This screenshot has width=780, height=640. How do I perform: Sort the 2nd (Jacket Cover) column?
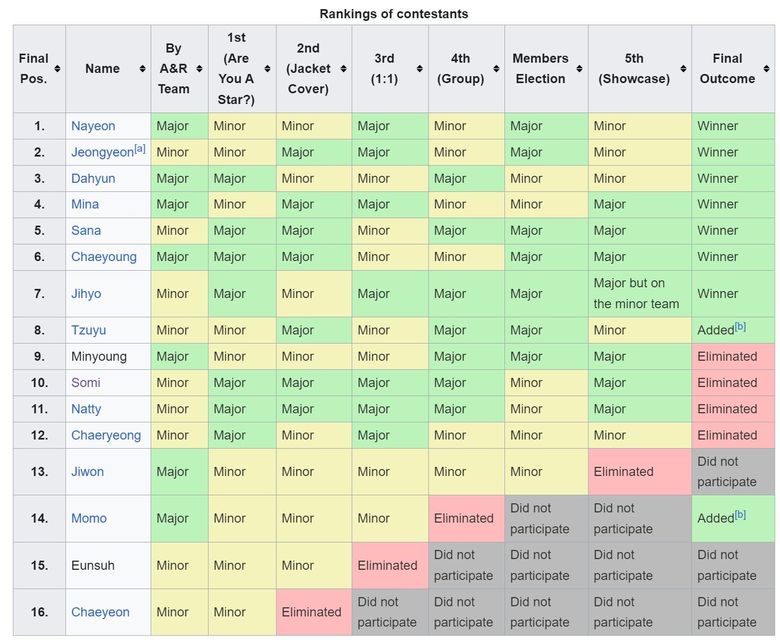[x=342, y=69]
